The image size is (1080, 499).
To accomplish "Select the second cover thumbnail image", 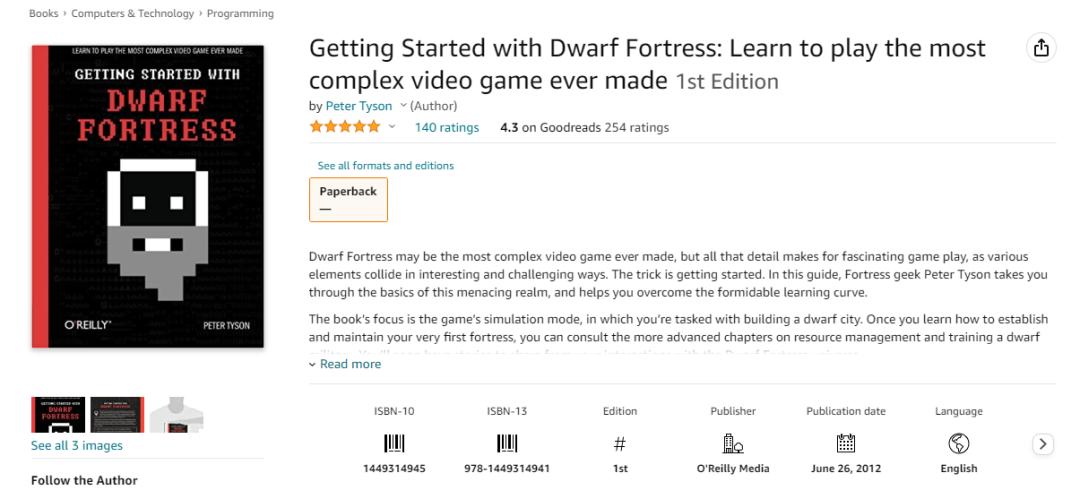I will (117, 414).
